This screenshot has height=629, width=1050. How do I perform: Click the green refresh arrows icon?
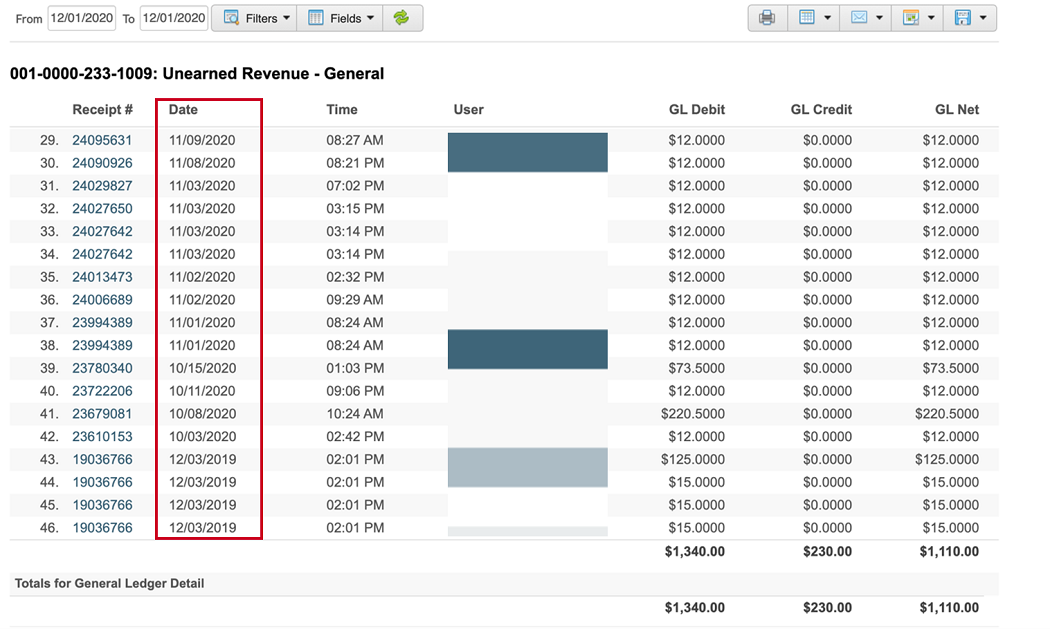coord(401,18)
